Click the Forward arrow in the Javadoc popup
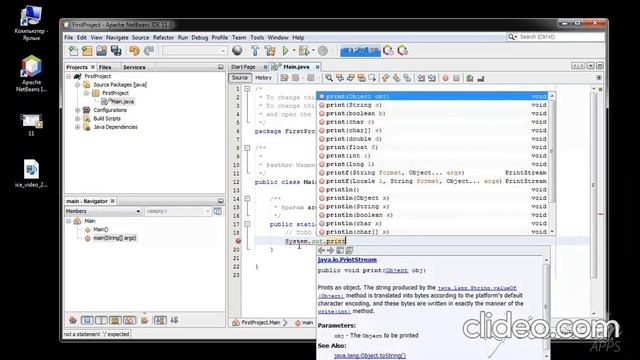Viewport: 640px width, 360px height. [x=331, y=250]
